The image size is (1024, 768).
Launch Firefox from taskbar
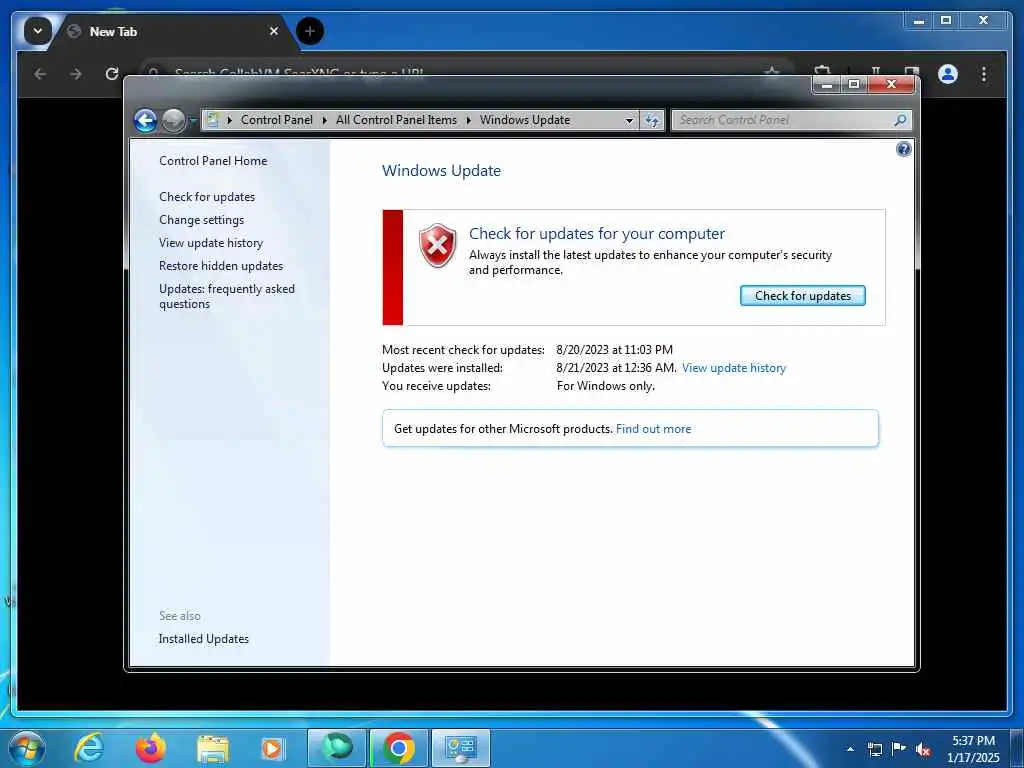(x=151, y=748)
